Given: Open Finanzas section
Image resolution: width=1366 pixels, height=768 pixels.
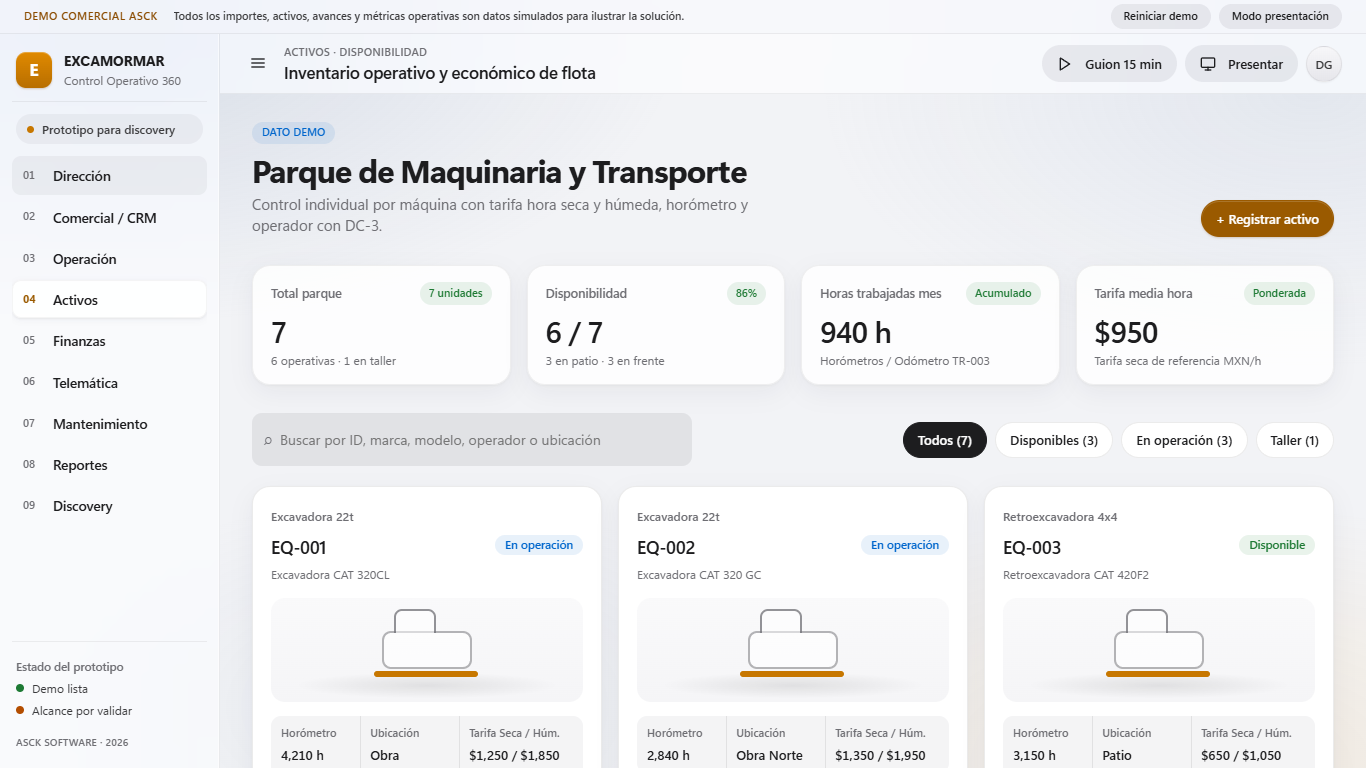Looking at the screenshot, I should pyautogui.click(x=110, y=341).
